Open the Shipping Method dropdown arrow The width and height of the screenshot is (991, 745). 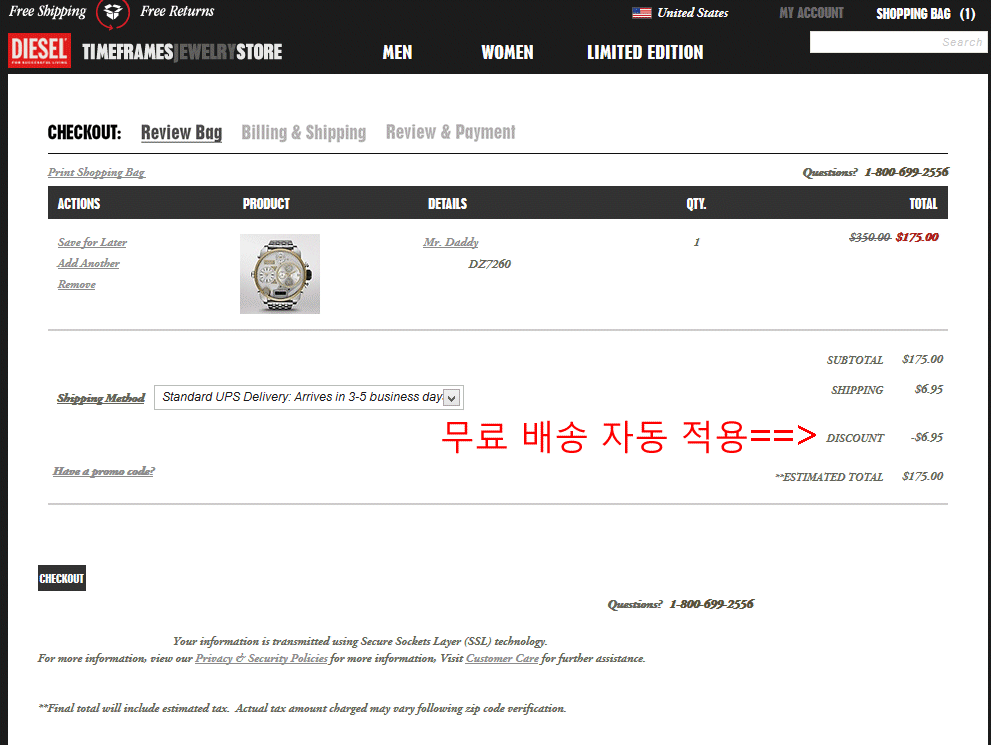[451, 398]
